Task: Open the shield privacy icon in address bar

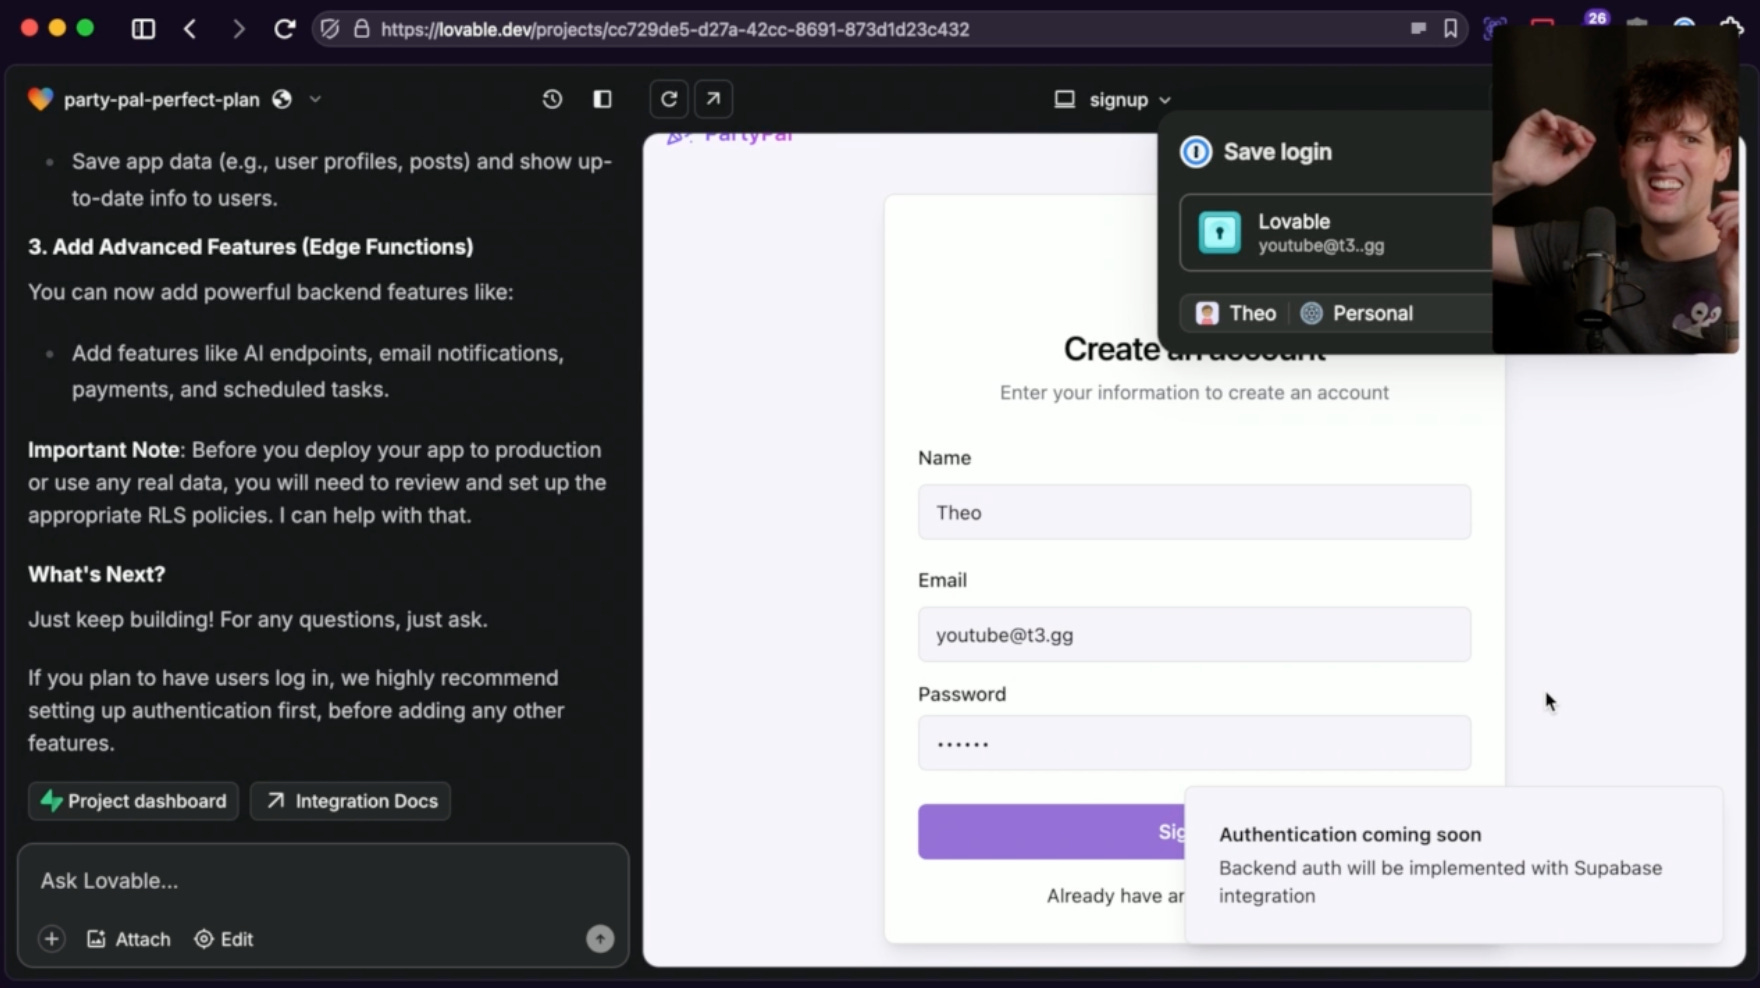Action: click(330, 29)
